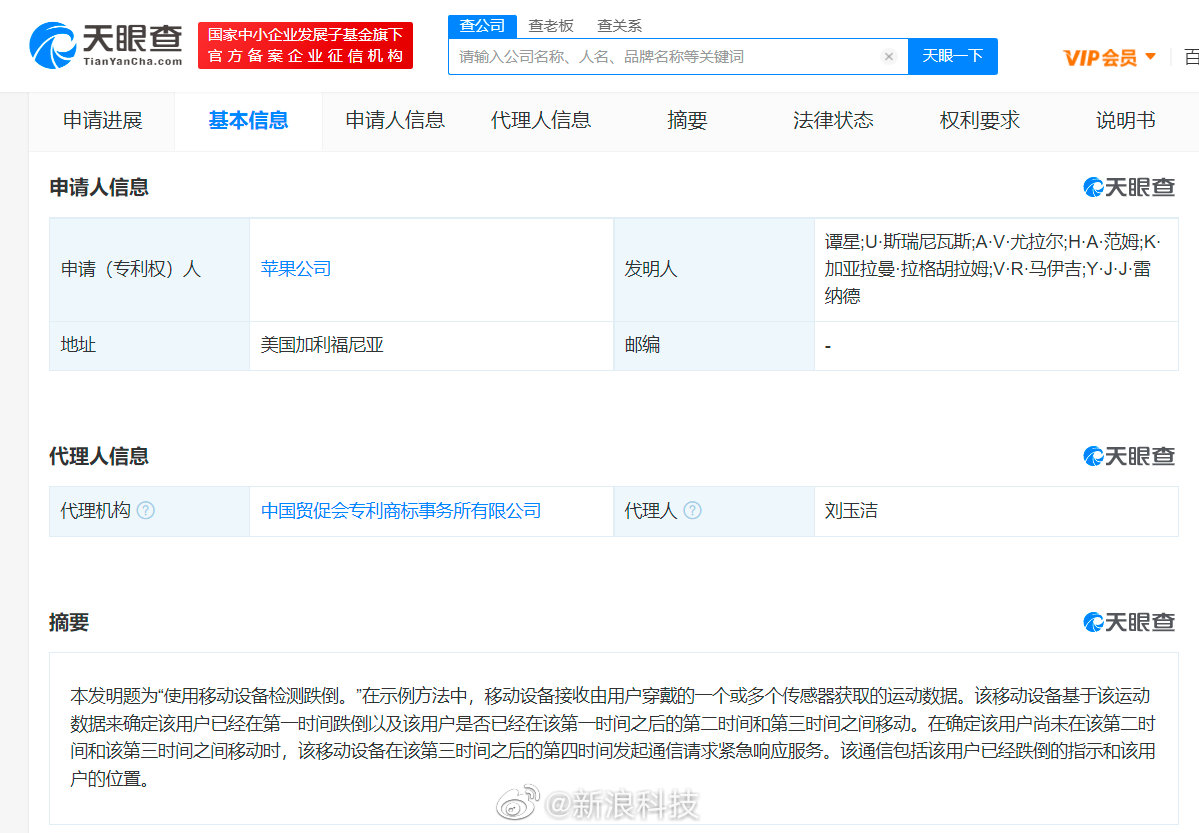Clear the search box with the X icon
This screenshot has height=833, width=1199.
coord(888,57)
